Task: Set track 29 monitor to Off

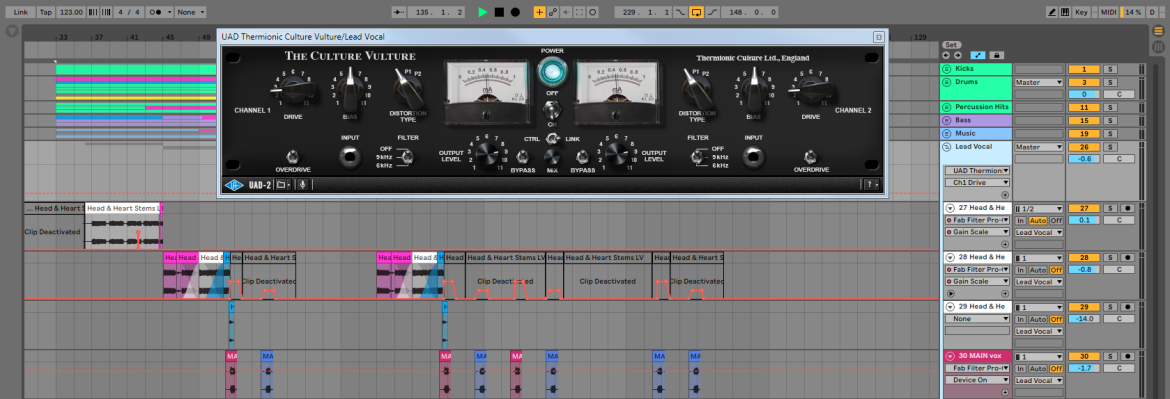Action: pyautogui.click(x=1056, y=319)
